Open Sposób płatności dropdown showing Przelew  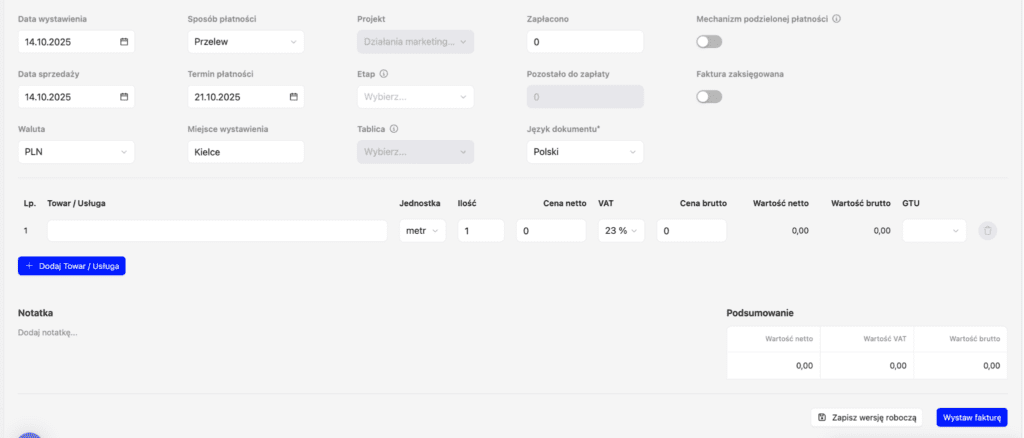245,42
